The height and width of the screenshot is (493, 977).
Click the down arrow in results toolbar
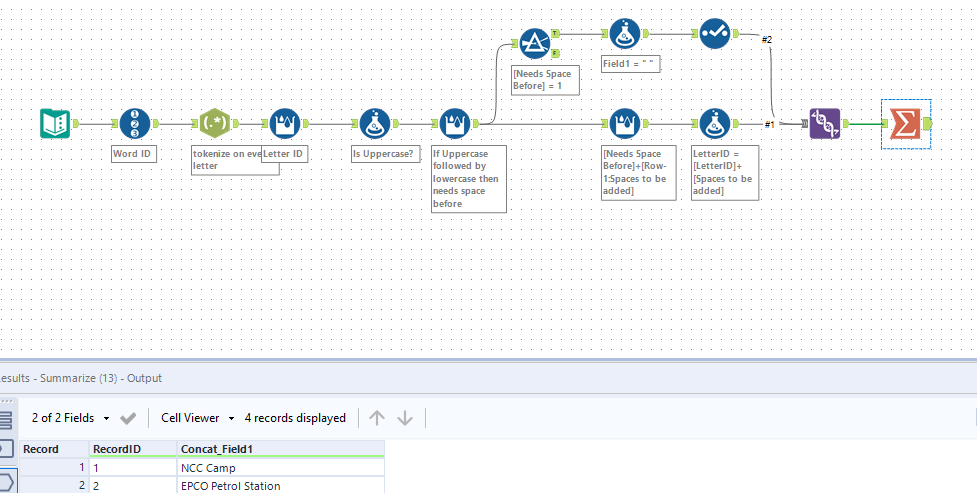pos(405,418)
